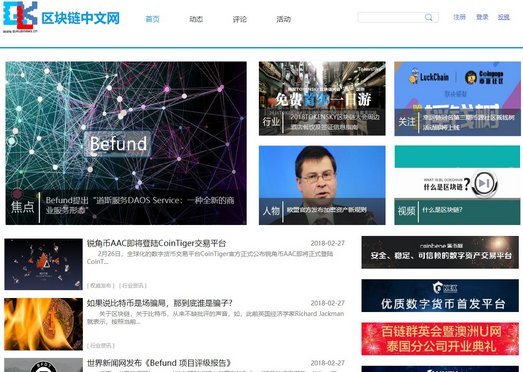The width and height of the screenshot is (523, 372).
Task: Click the AAC article summary text
Action: pos(210,258)
